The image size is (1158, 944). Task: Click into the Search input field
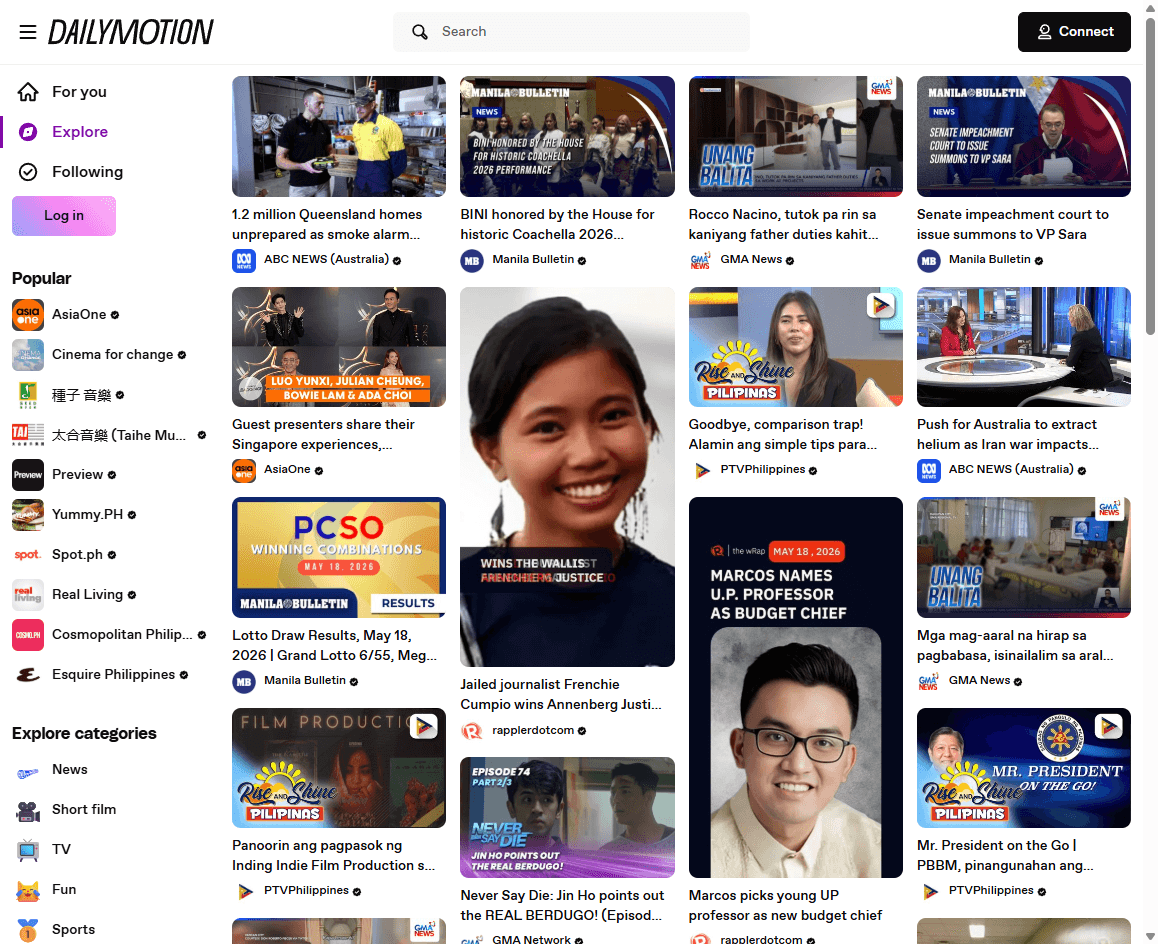[571, 32]
